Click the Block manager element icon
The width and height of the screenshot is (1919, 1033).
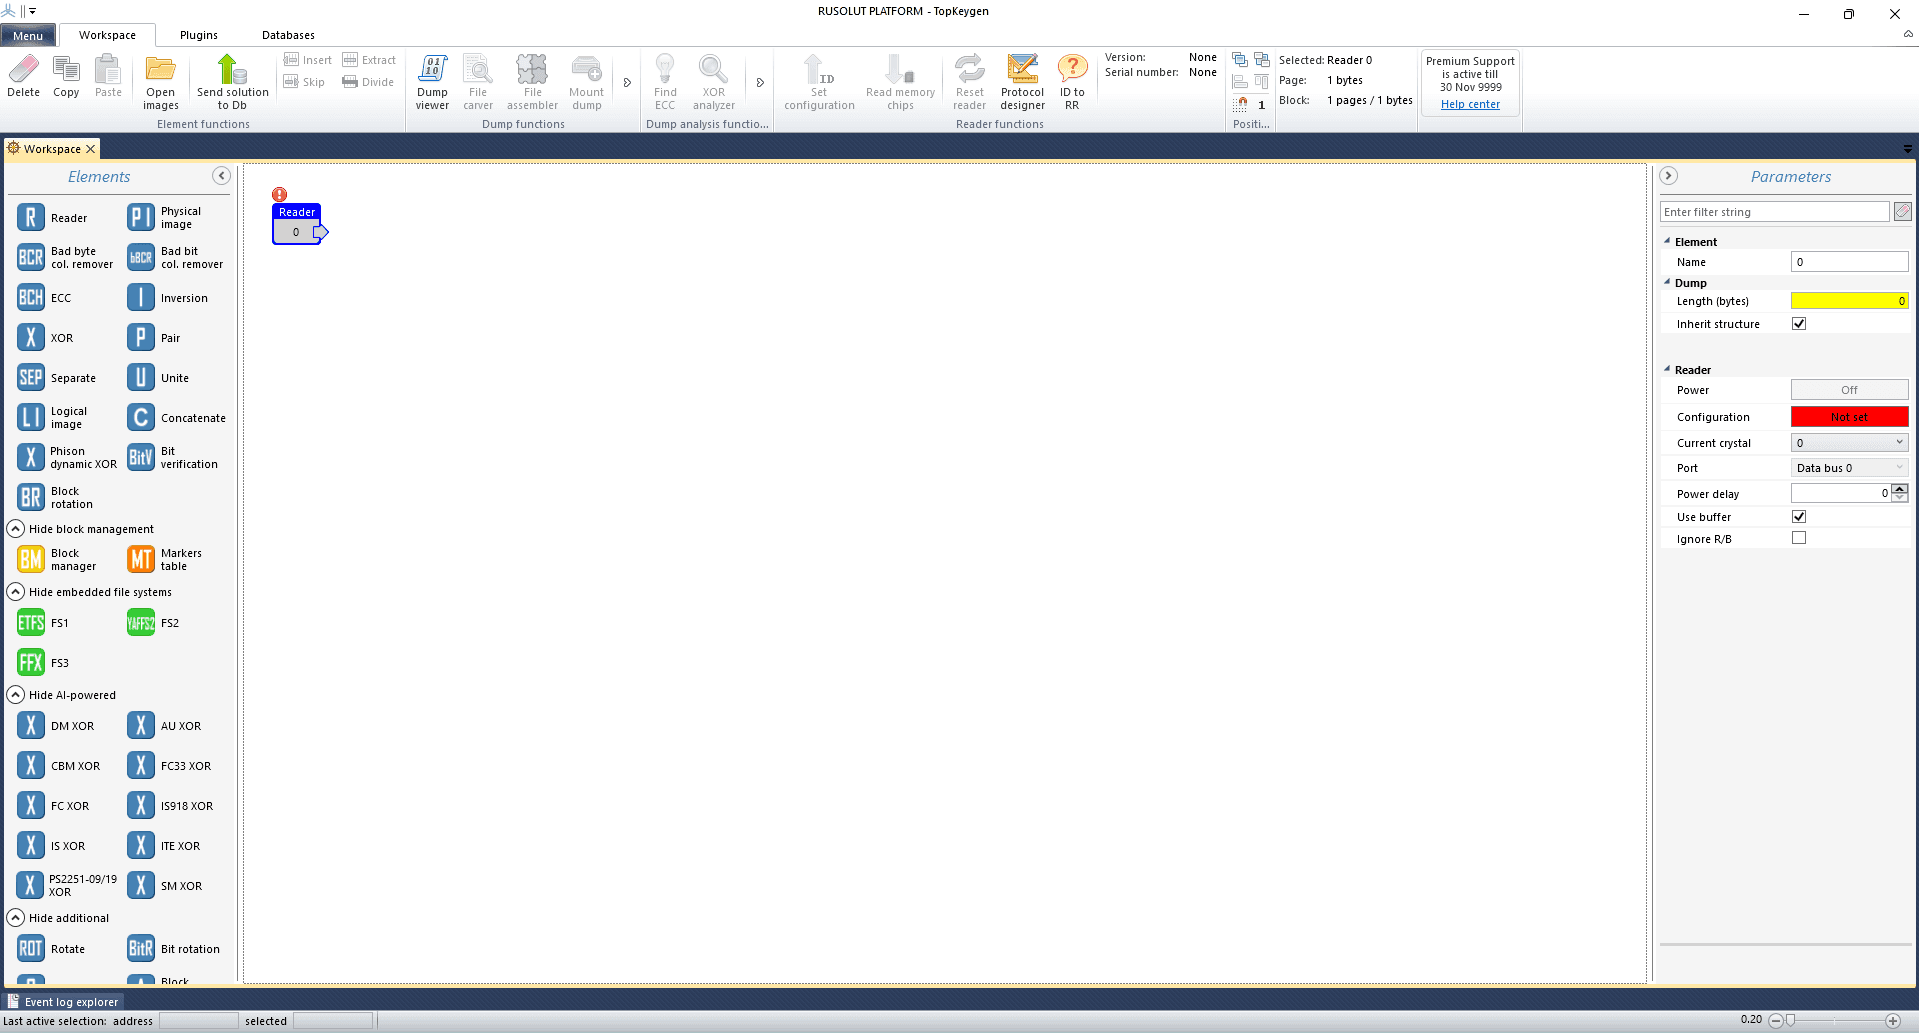pyautogui.click(x=31, y=559)
